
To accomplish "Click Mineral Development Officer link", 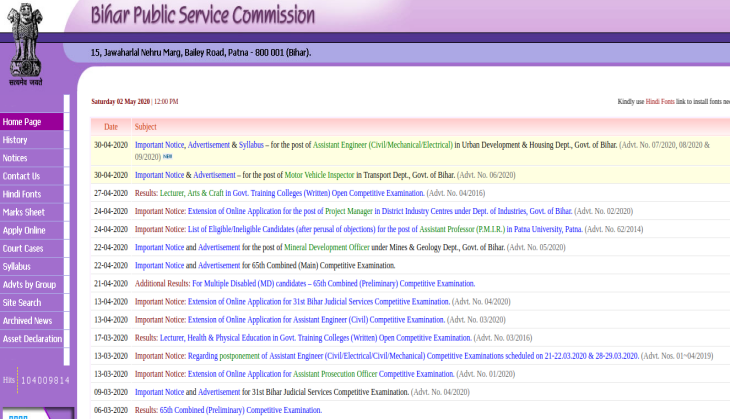I will click(326, 248).
